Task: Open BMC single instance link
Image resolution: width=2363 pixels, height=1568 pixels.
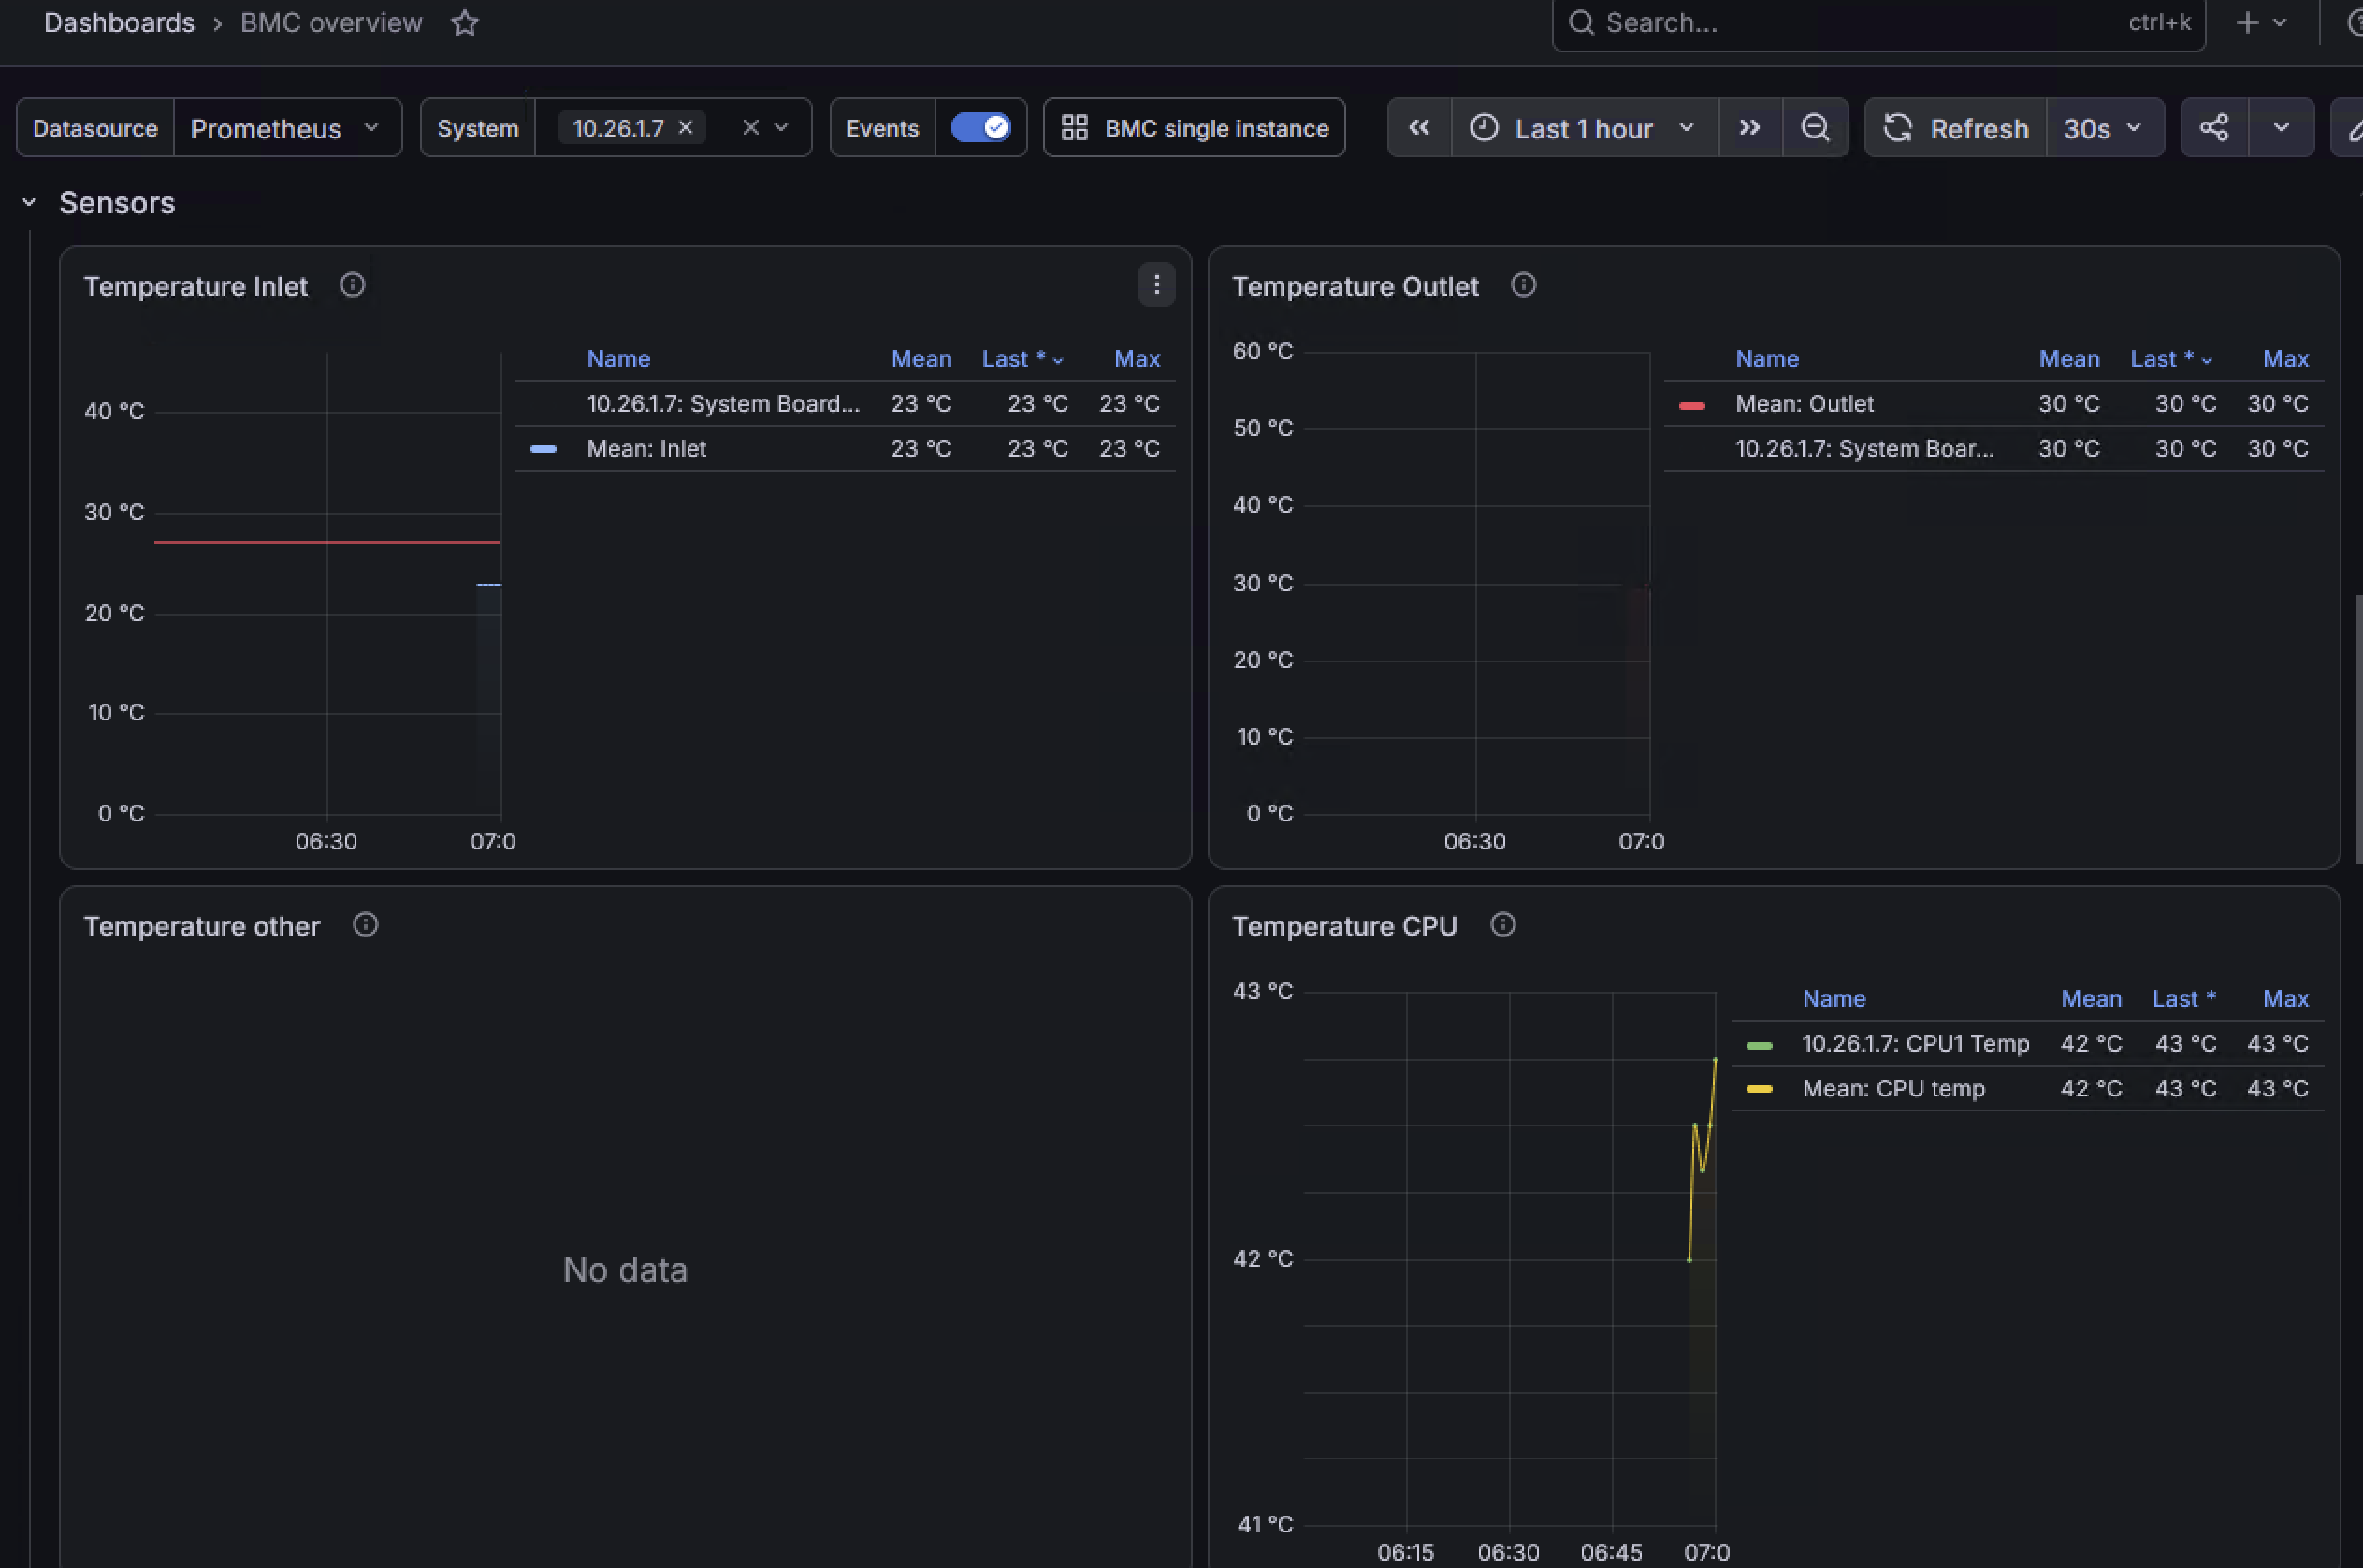Action: (x=1194, y=128)
